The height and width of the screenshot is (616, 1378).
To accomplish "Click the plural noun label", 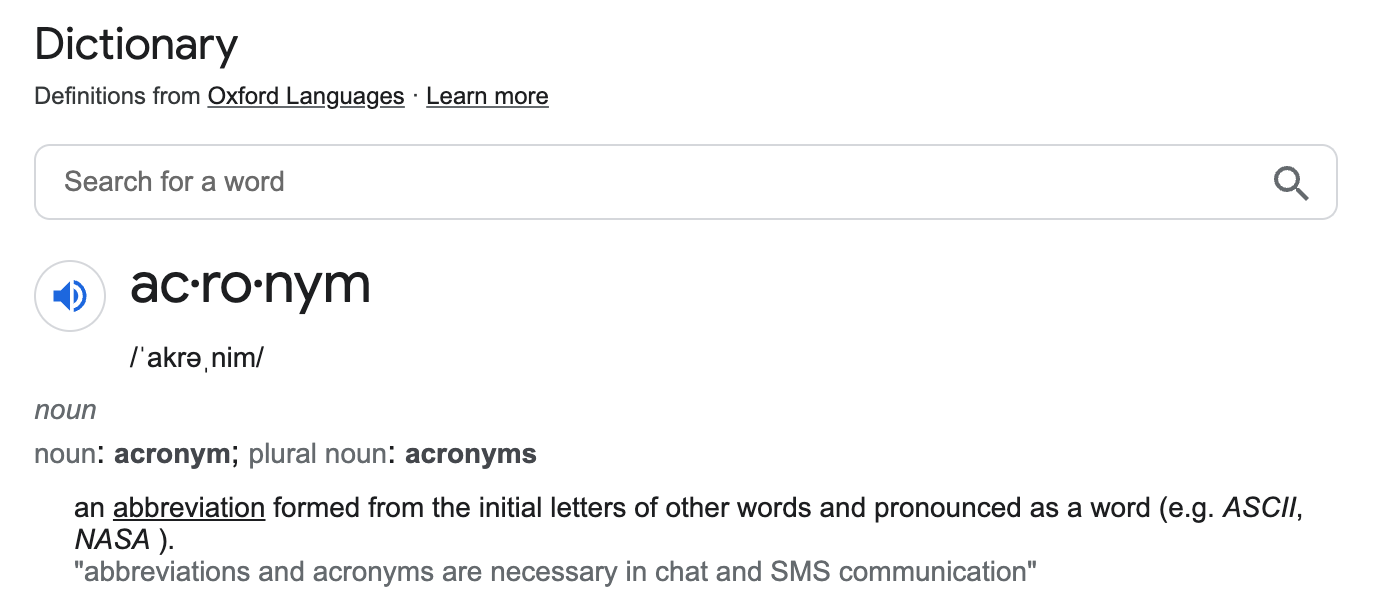I will (316, 454).
